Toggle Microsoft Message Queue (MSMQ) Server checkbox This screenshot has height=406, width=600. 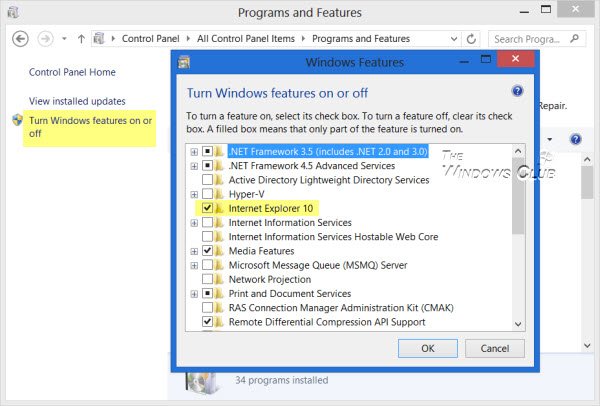(x=207, y=265)
